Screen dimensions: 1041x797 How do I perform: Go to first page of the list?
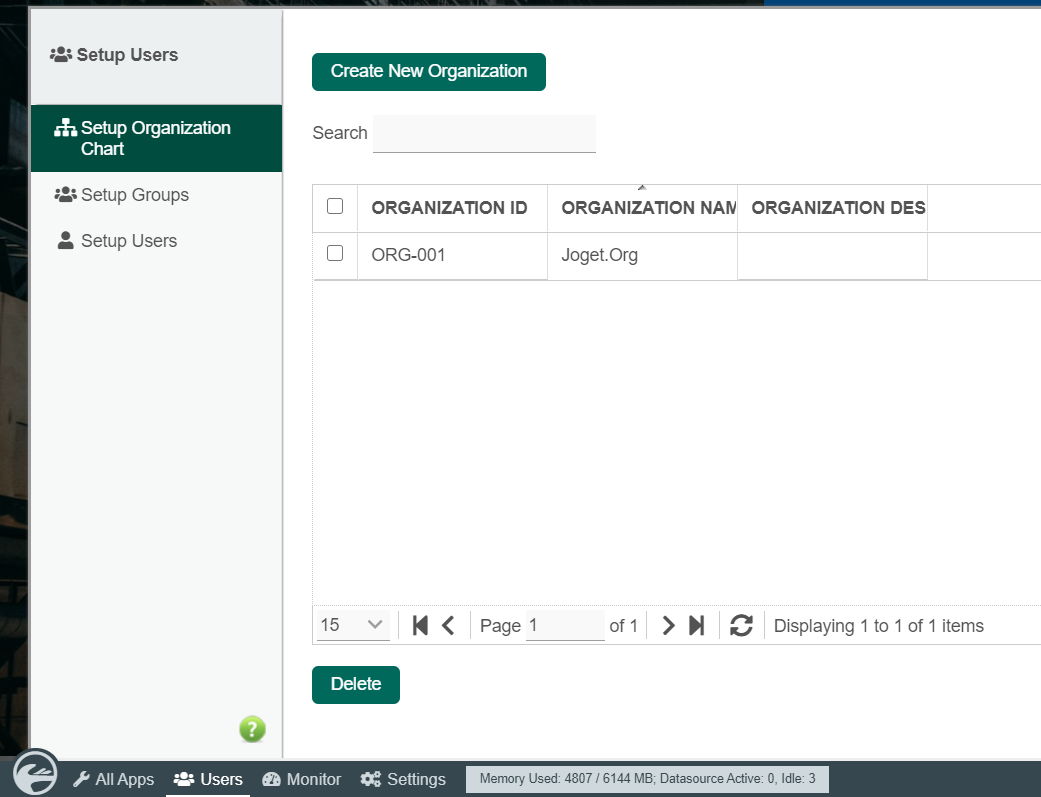click(420, 626)
